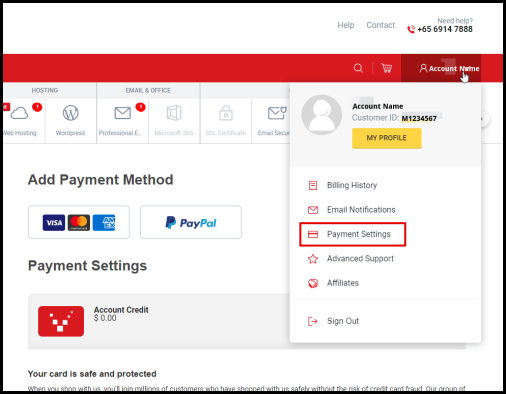Click the MY PROFILE button
Viewport: 506px width, 394px height.
tap(387, 138)
